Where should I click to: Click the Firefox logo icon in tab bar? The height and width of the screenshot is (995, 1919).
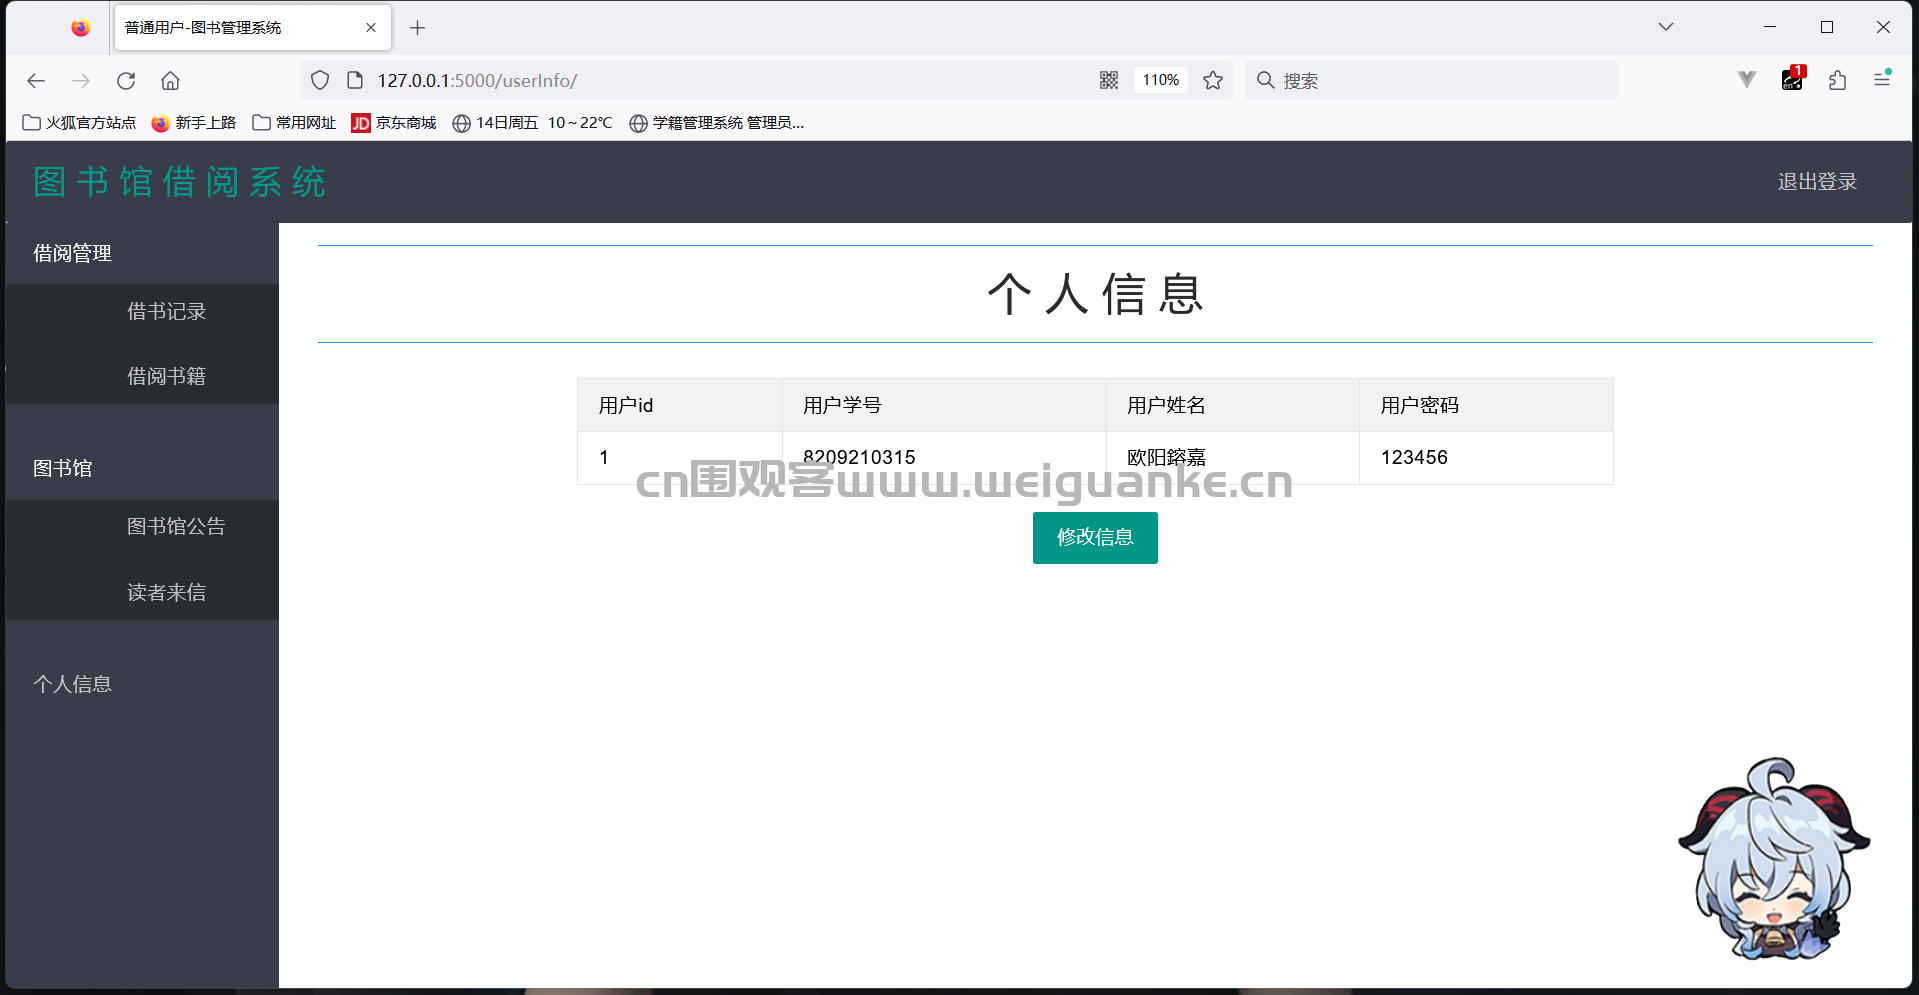click(x=81, y=28)
